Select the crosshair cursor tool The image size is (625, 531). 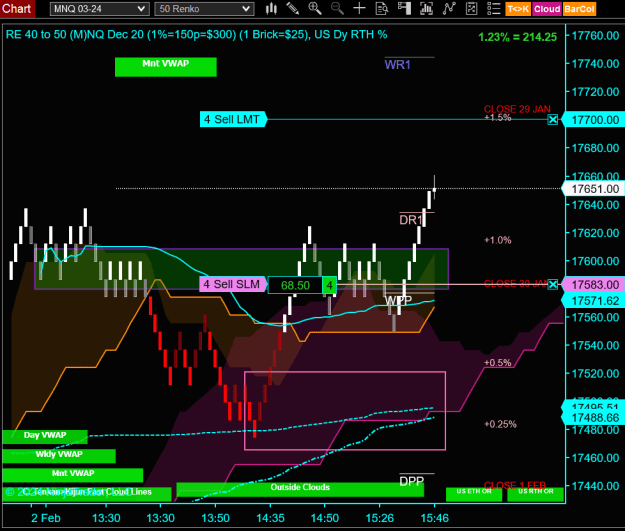coord(359,8)
